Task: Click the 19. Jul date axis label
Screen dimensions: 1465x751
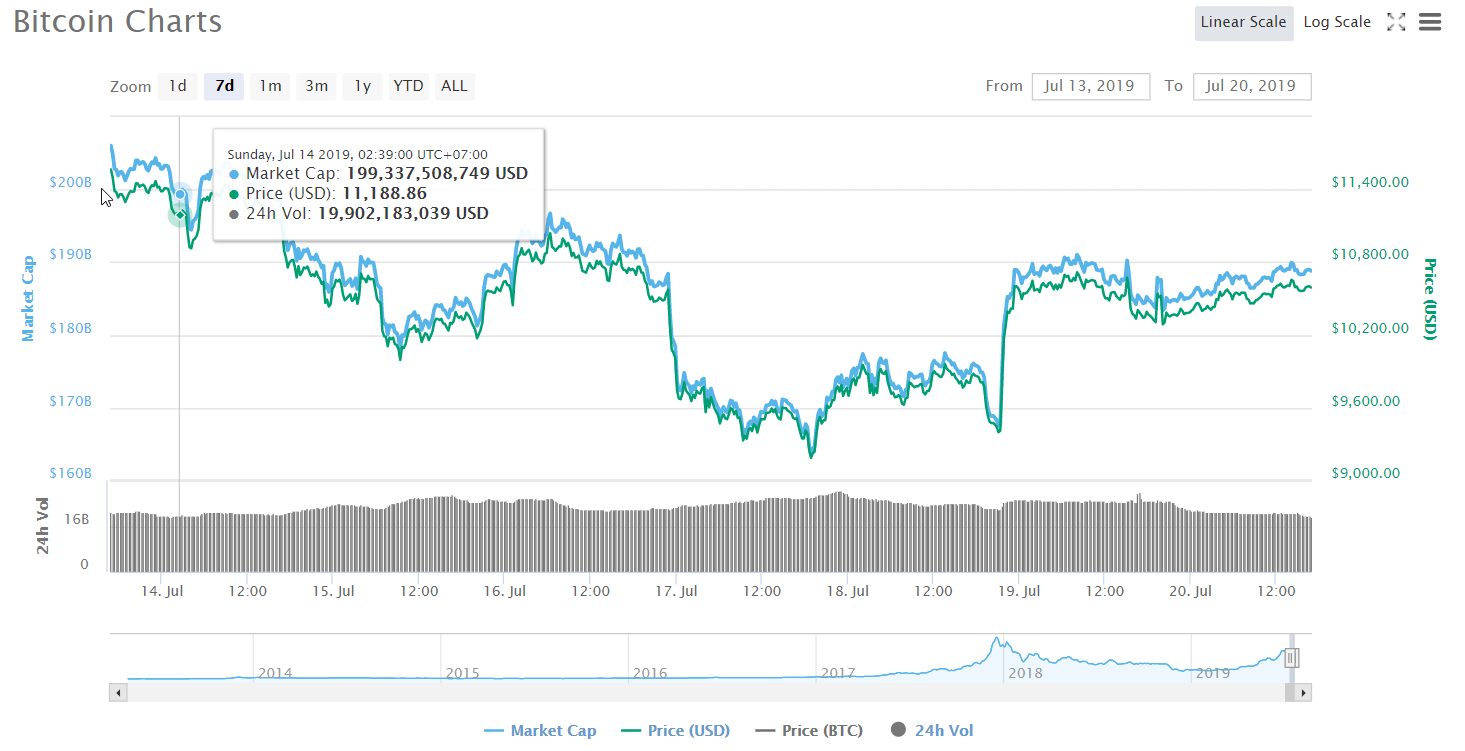Action: (x=1019, y=591)
